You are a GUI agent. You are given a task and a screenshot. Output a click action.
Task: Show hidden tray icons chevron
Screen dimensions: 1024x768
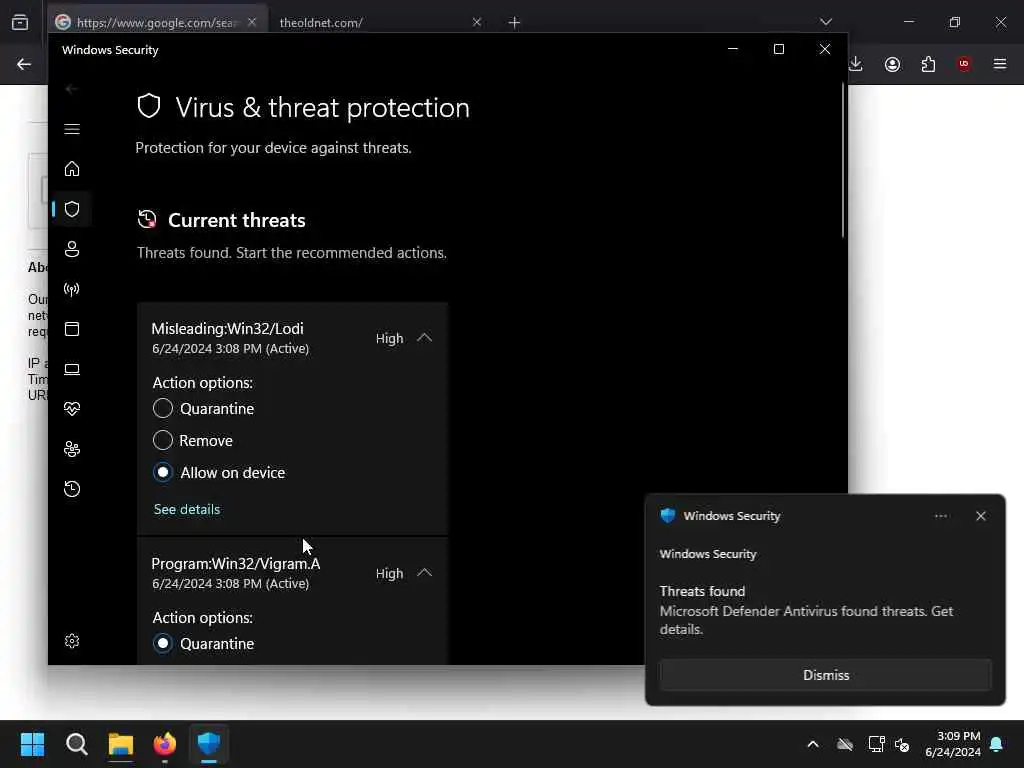coord(813,744)
